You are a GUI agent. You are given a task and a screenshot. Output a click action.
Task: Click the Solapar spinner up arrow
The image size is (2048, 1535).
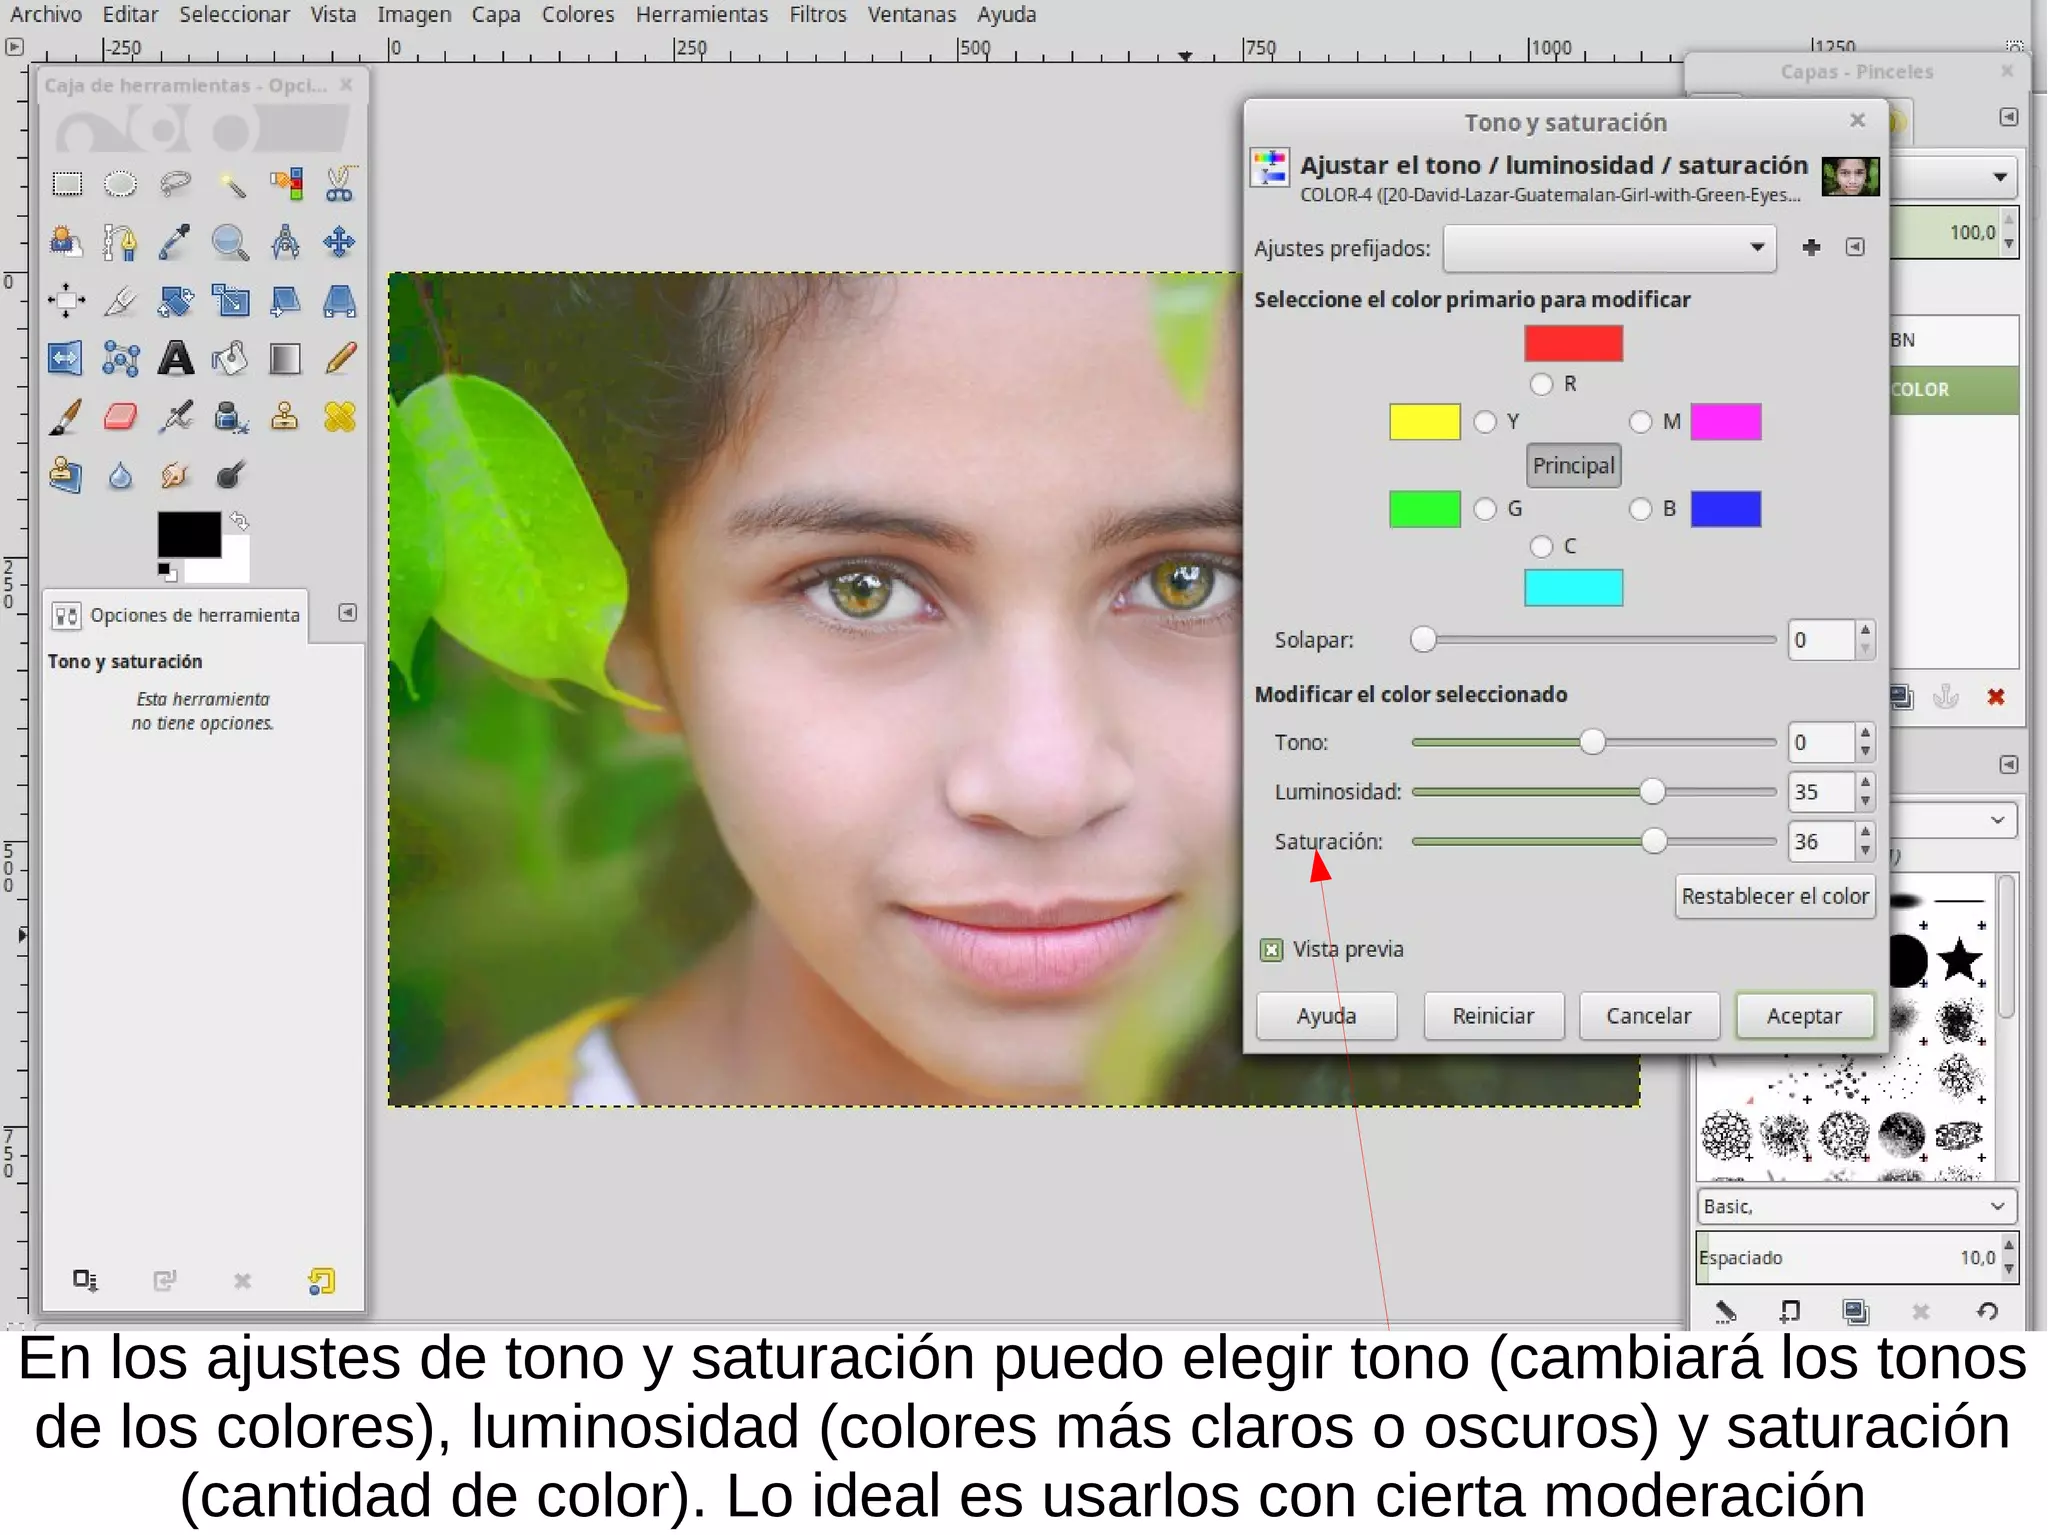(x=1865, y=630)
